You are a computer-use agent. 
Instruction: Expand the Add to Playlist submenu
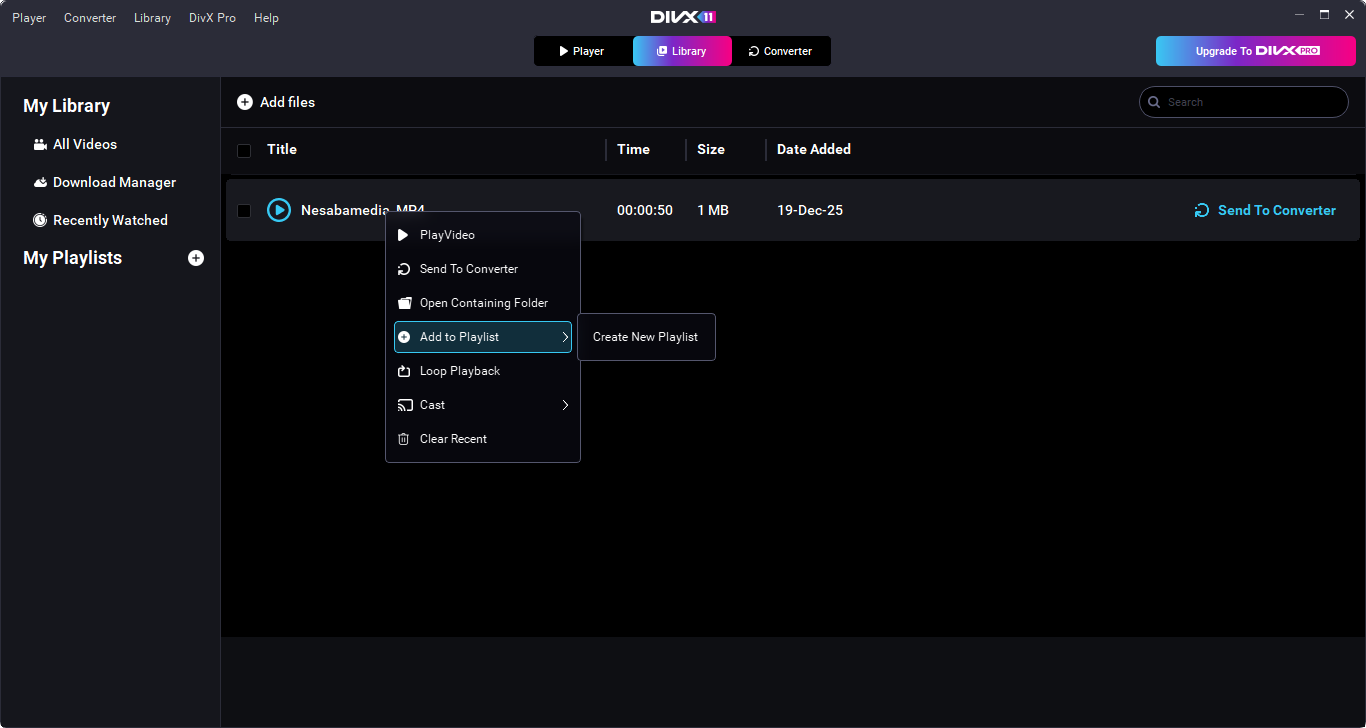565,337
